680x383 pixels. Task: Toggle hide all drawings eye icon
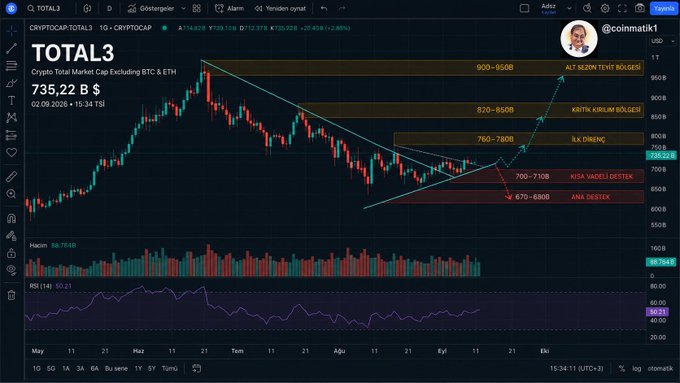click(x=11, y=270)
